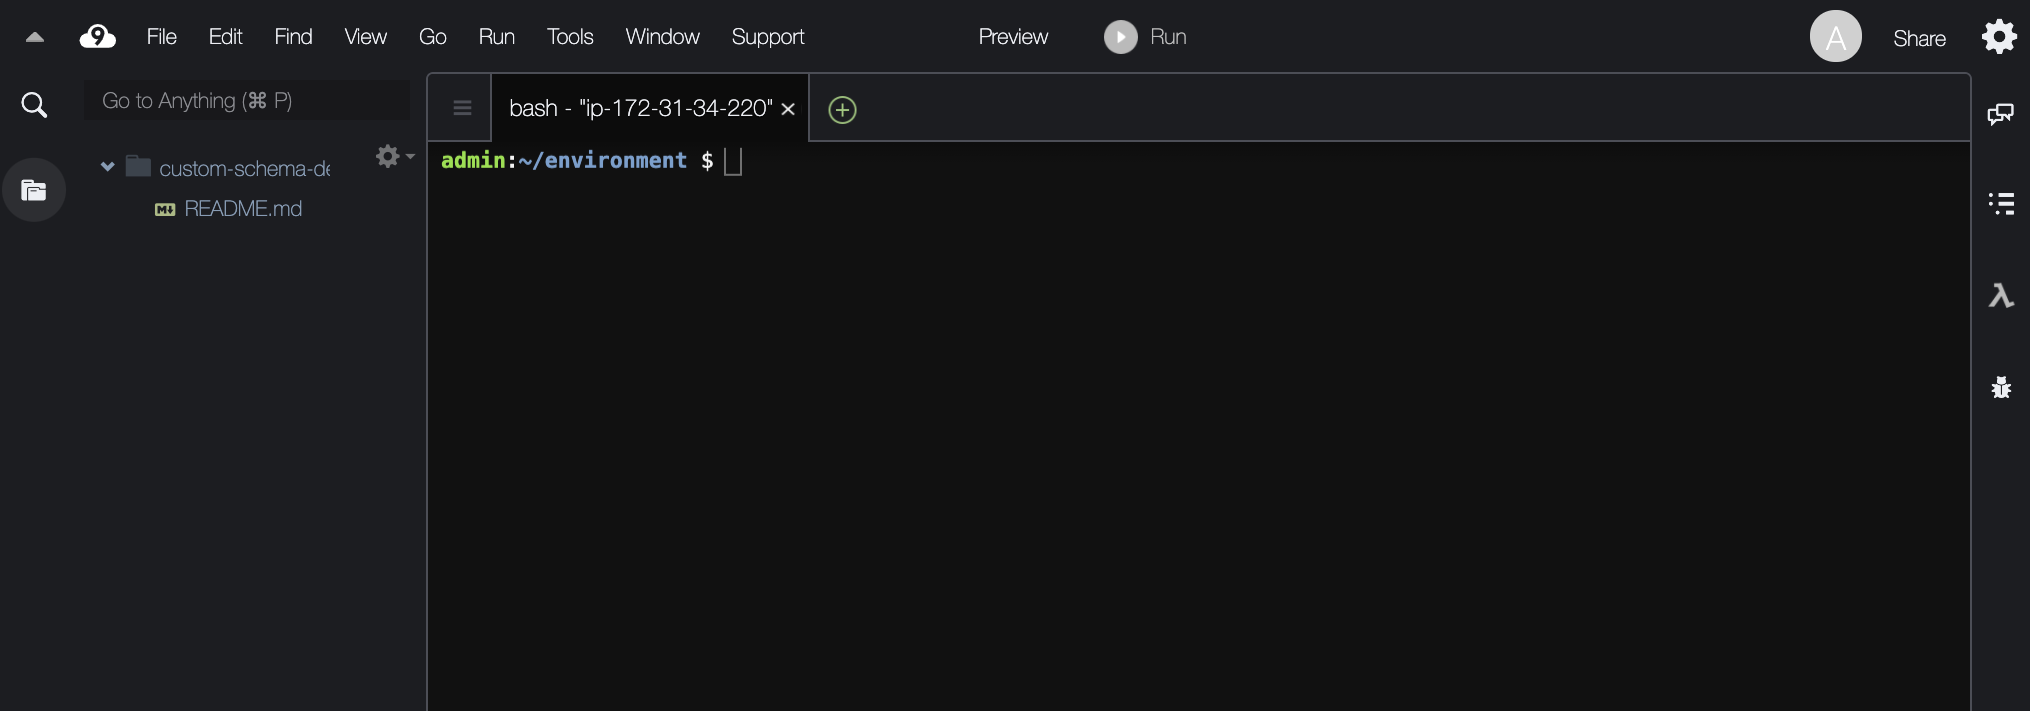Viewport: 2030px width, 711px height.
Task: Click the user avatar A
Action: pos(1835,37)
